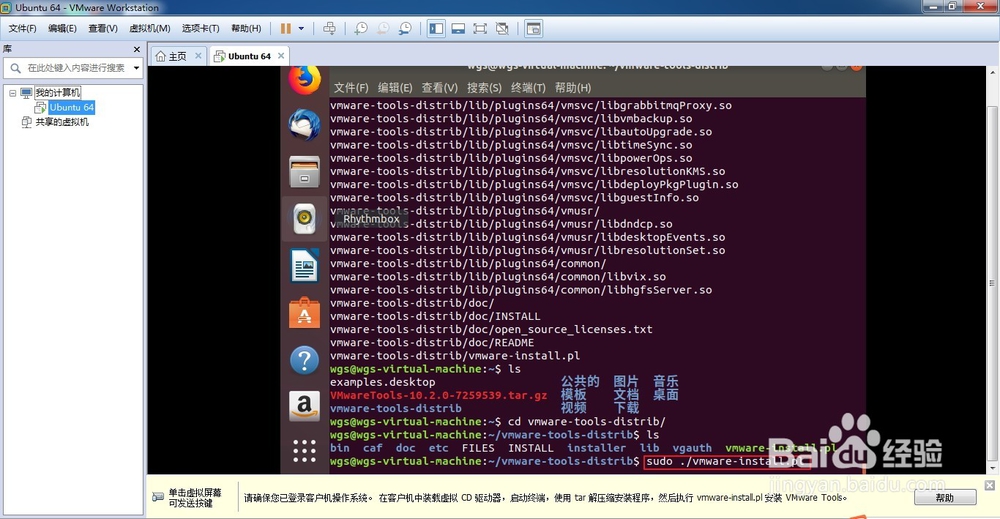This screenshot has height=519, width=1000.
Task: Open the library search dropdown arrow
Action: (x=136, y=68)
